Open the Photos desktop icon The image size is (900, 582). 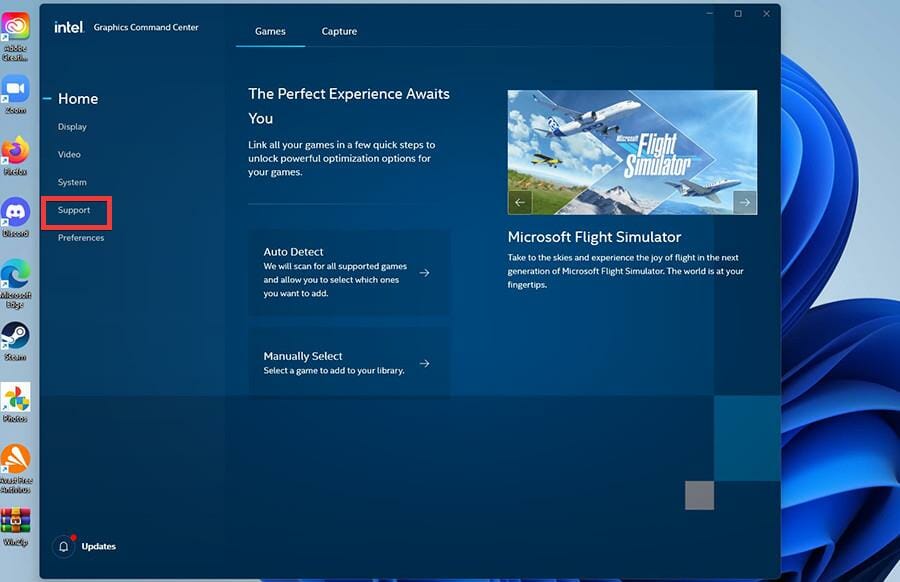[x=15, y=402]
